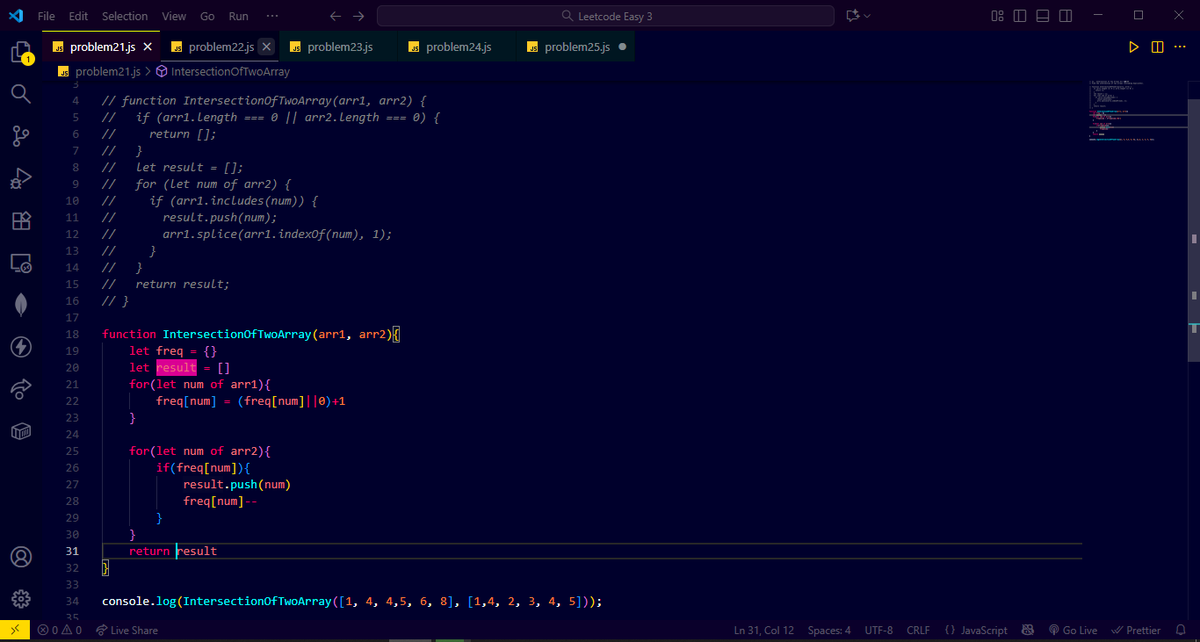This screenshot has height=642, width=1200.
Task: Open the Selection menu
Action: [125, 16]
